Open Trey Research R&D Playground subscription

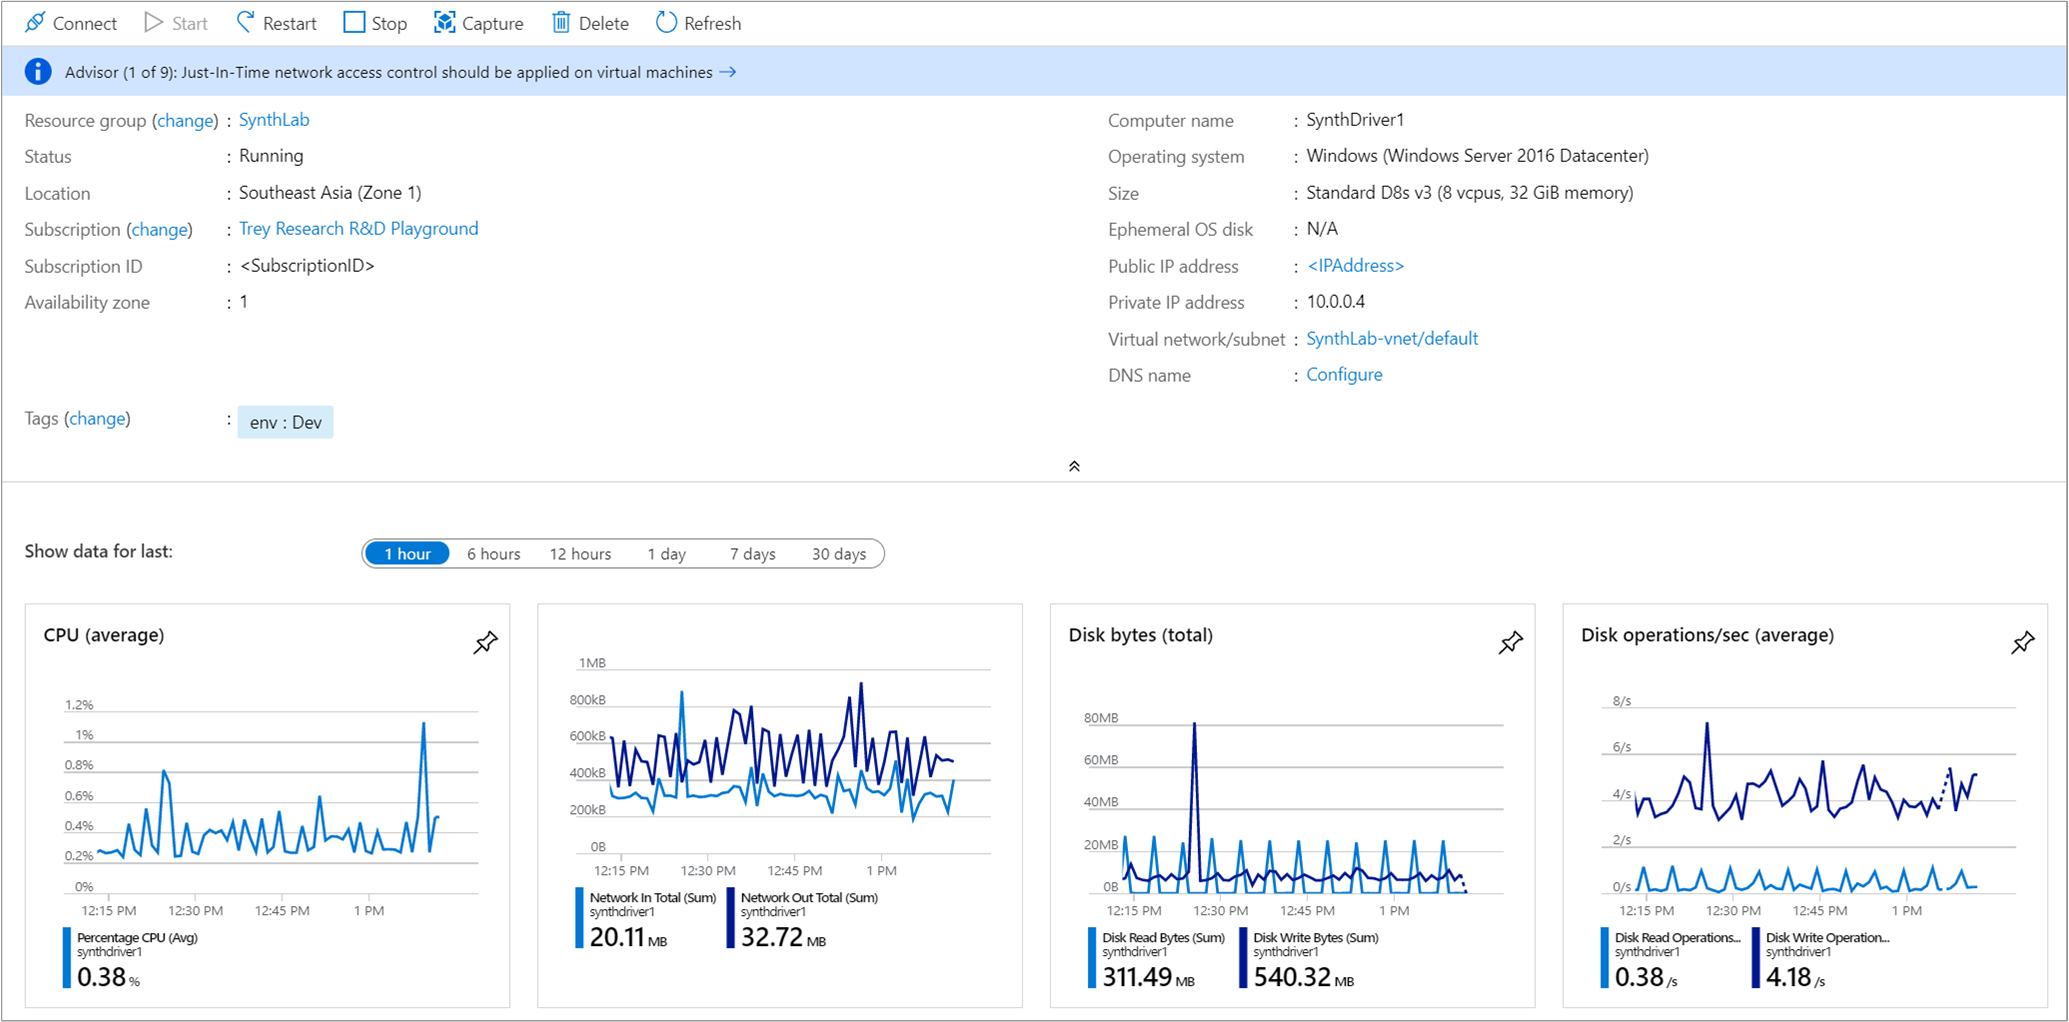point(358,229)
